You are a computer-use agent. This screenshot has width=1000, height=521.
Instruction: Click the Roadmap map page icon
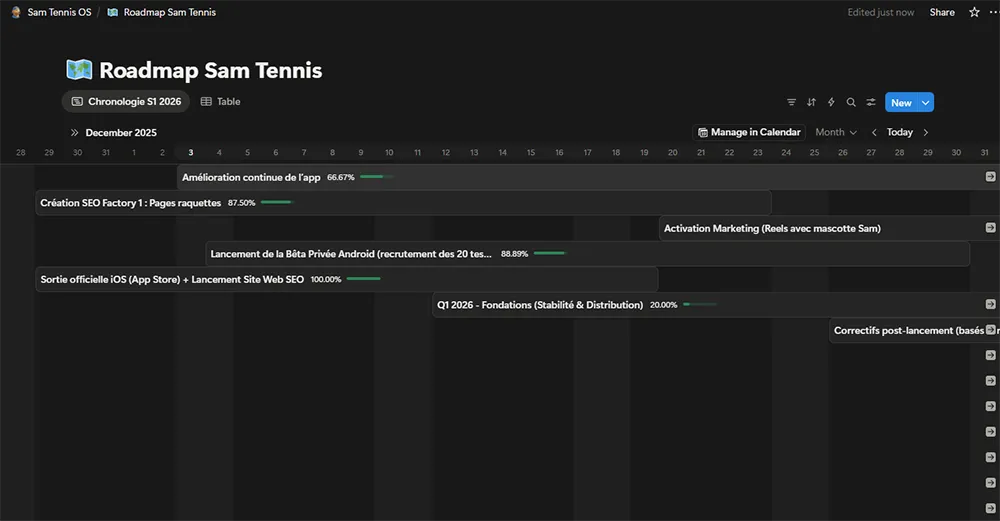coord(79,70)
